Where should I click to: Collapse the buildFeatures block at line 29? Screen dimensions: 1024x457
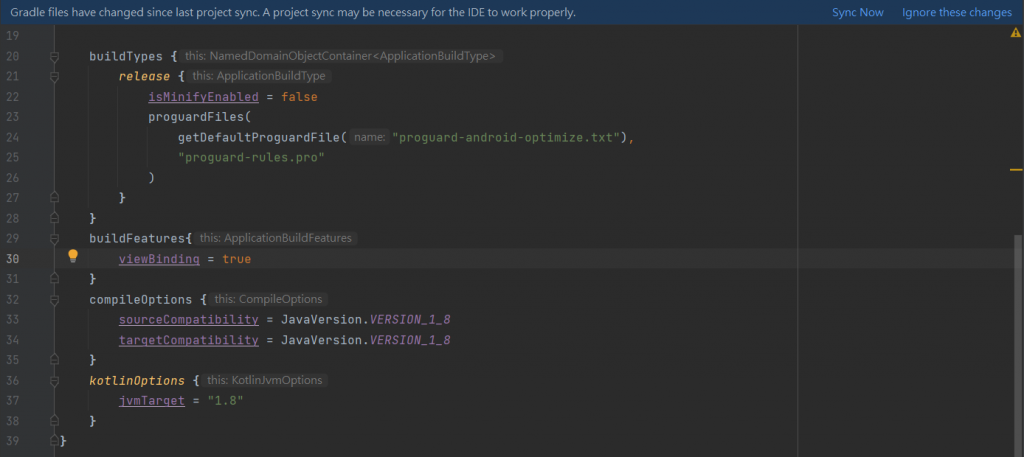coord(54,238)
